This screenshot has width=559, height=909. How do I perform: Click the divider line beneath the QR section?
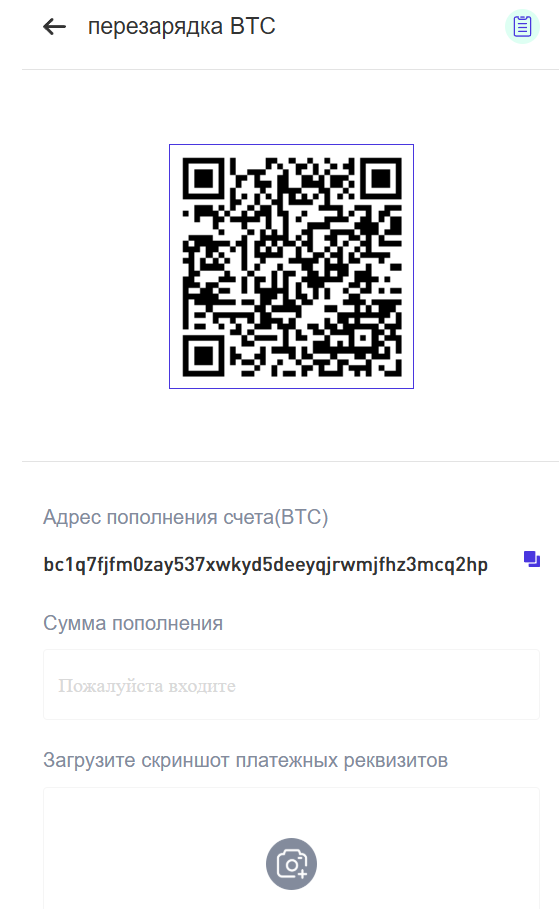(x=291, y=461)
